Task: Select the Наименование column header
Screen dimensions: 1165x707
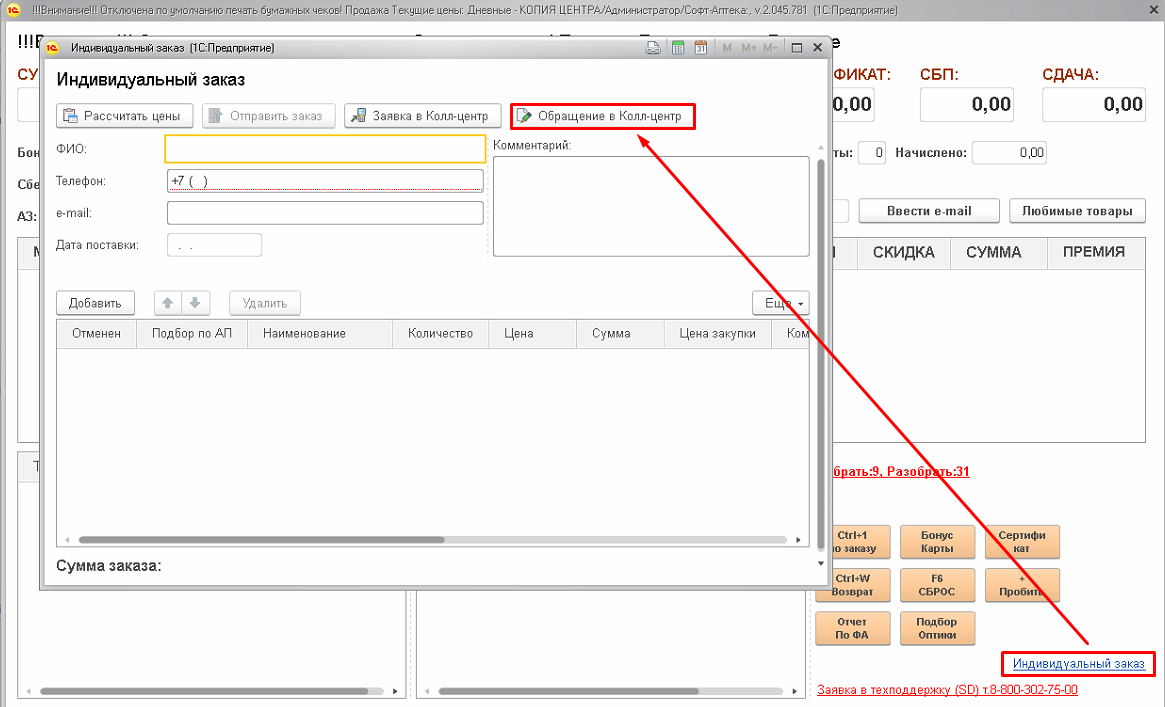Action: [304, 334]
